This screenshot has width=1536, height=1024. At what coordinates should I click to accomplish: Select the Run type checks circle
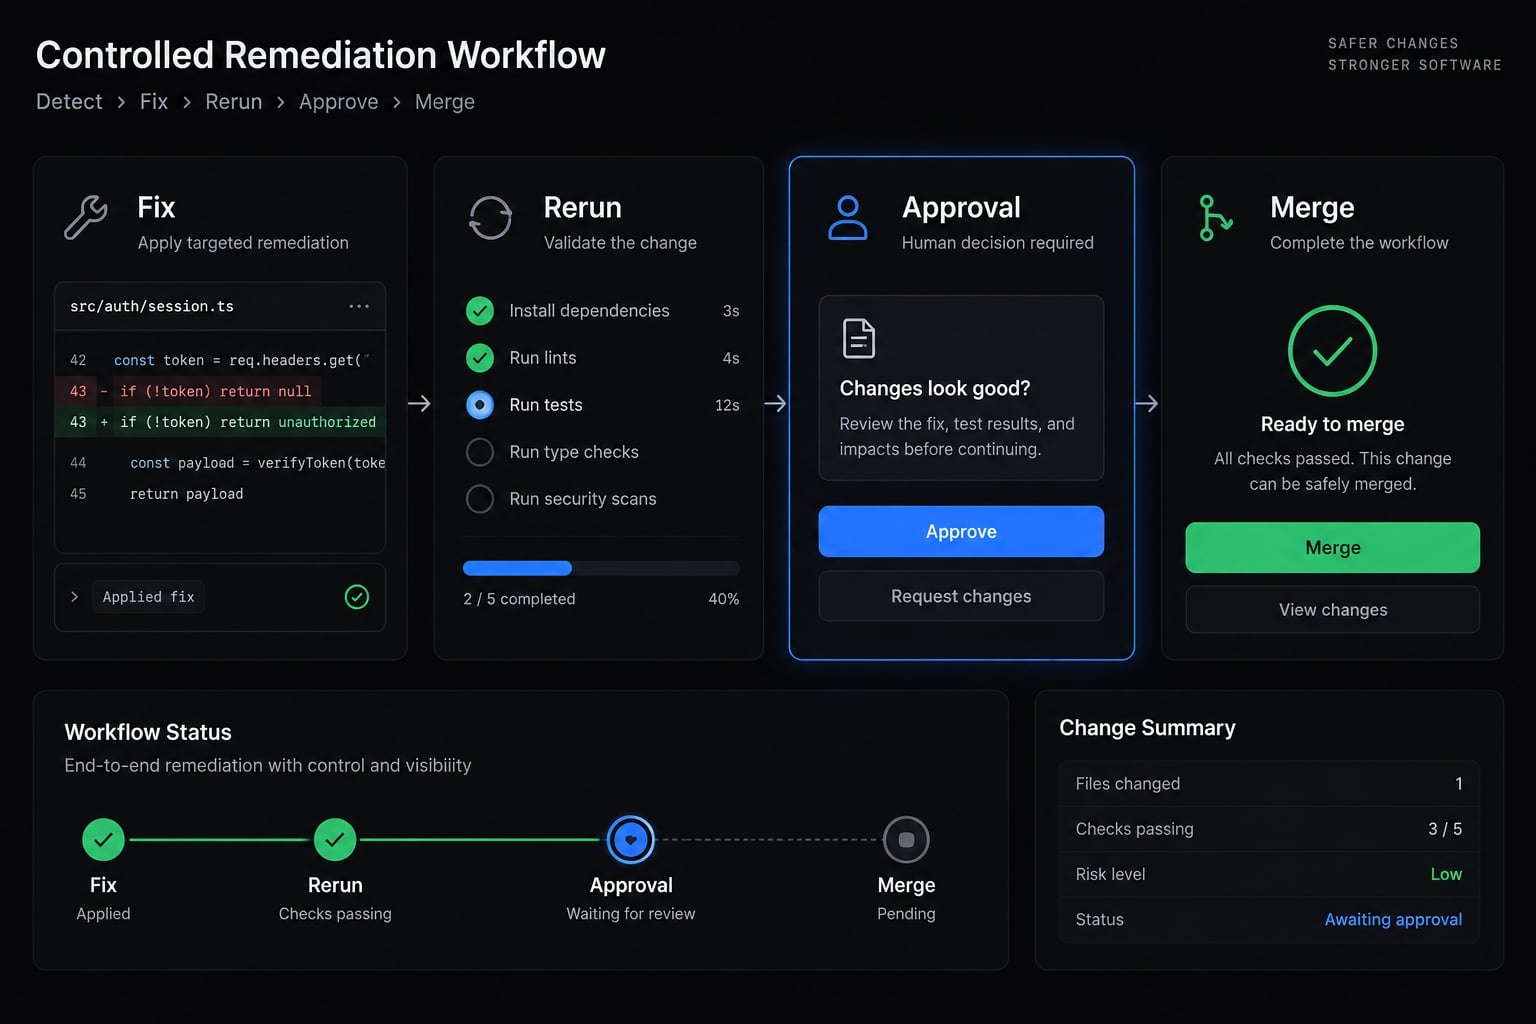[480, 452]
